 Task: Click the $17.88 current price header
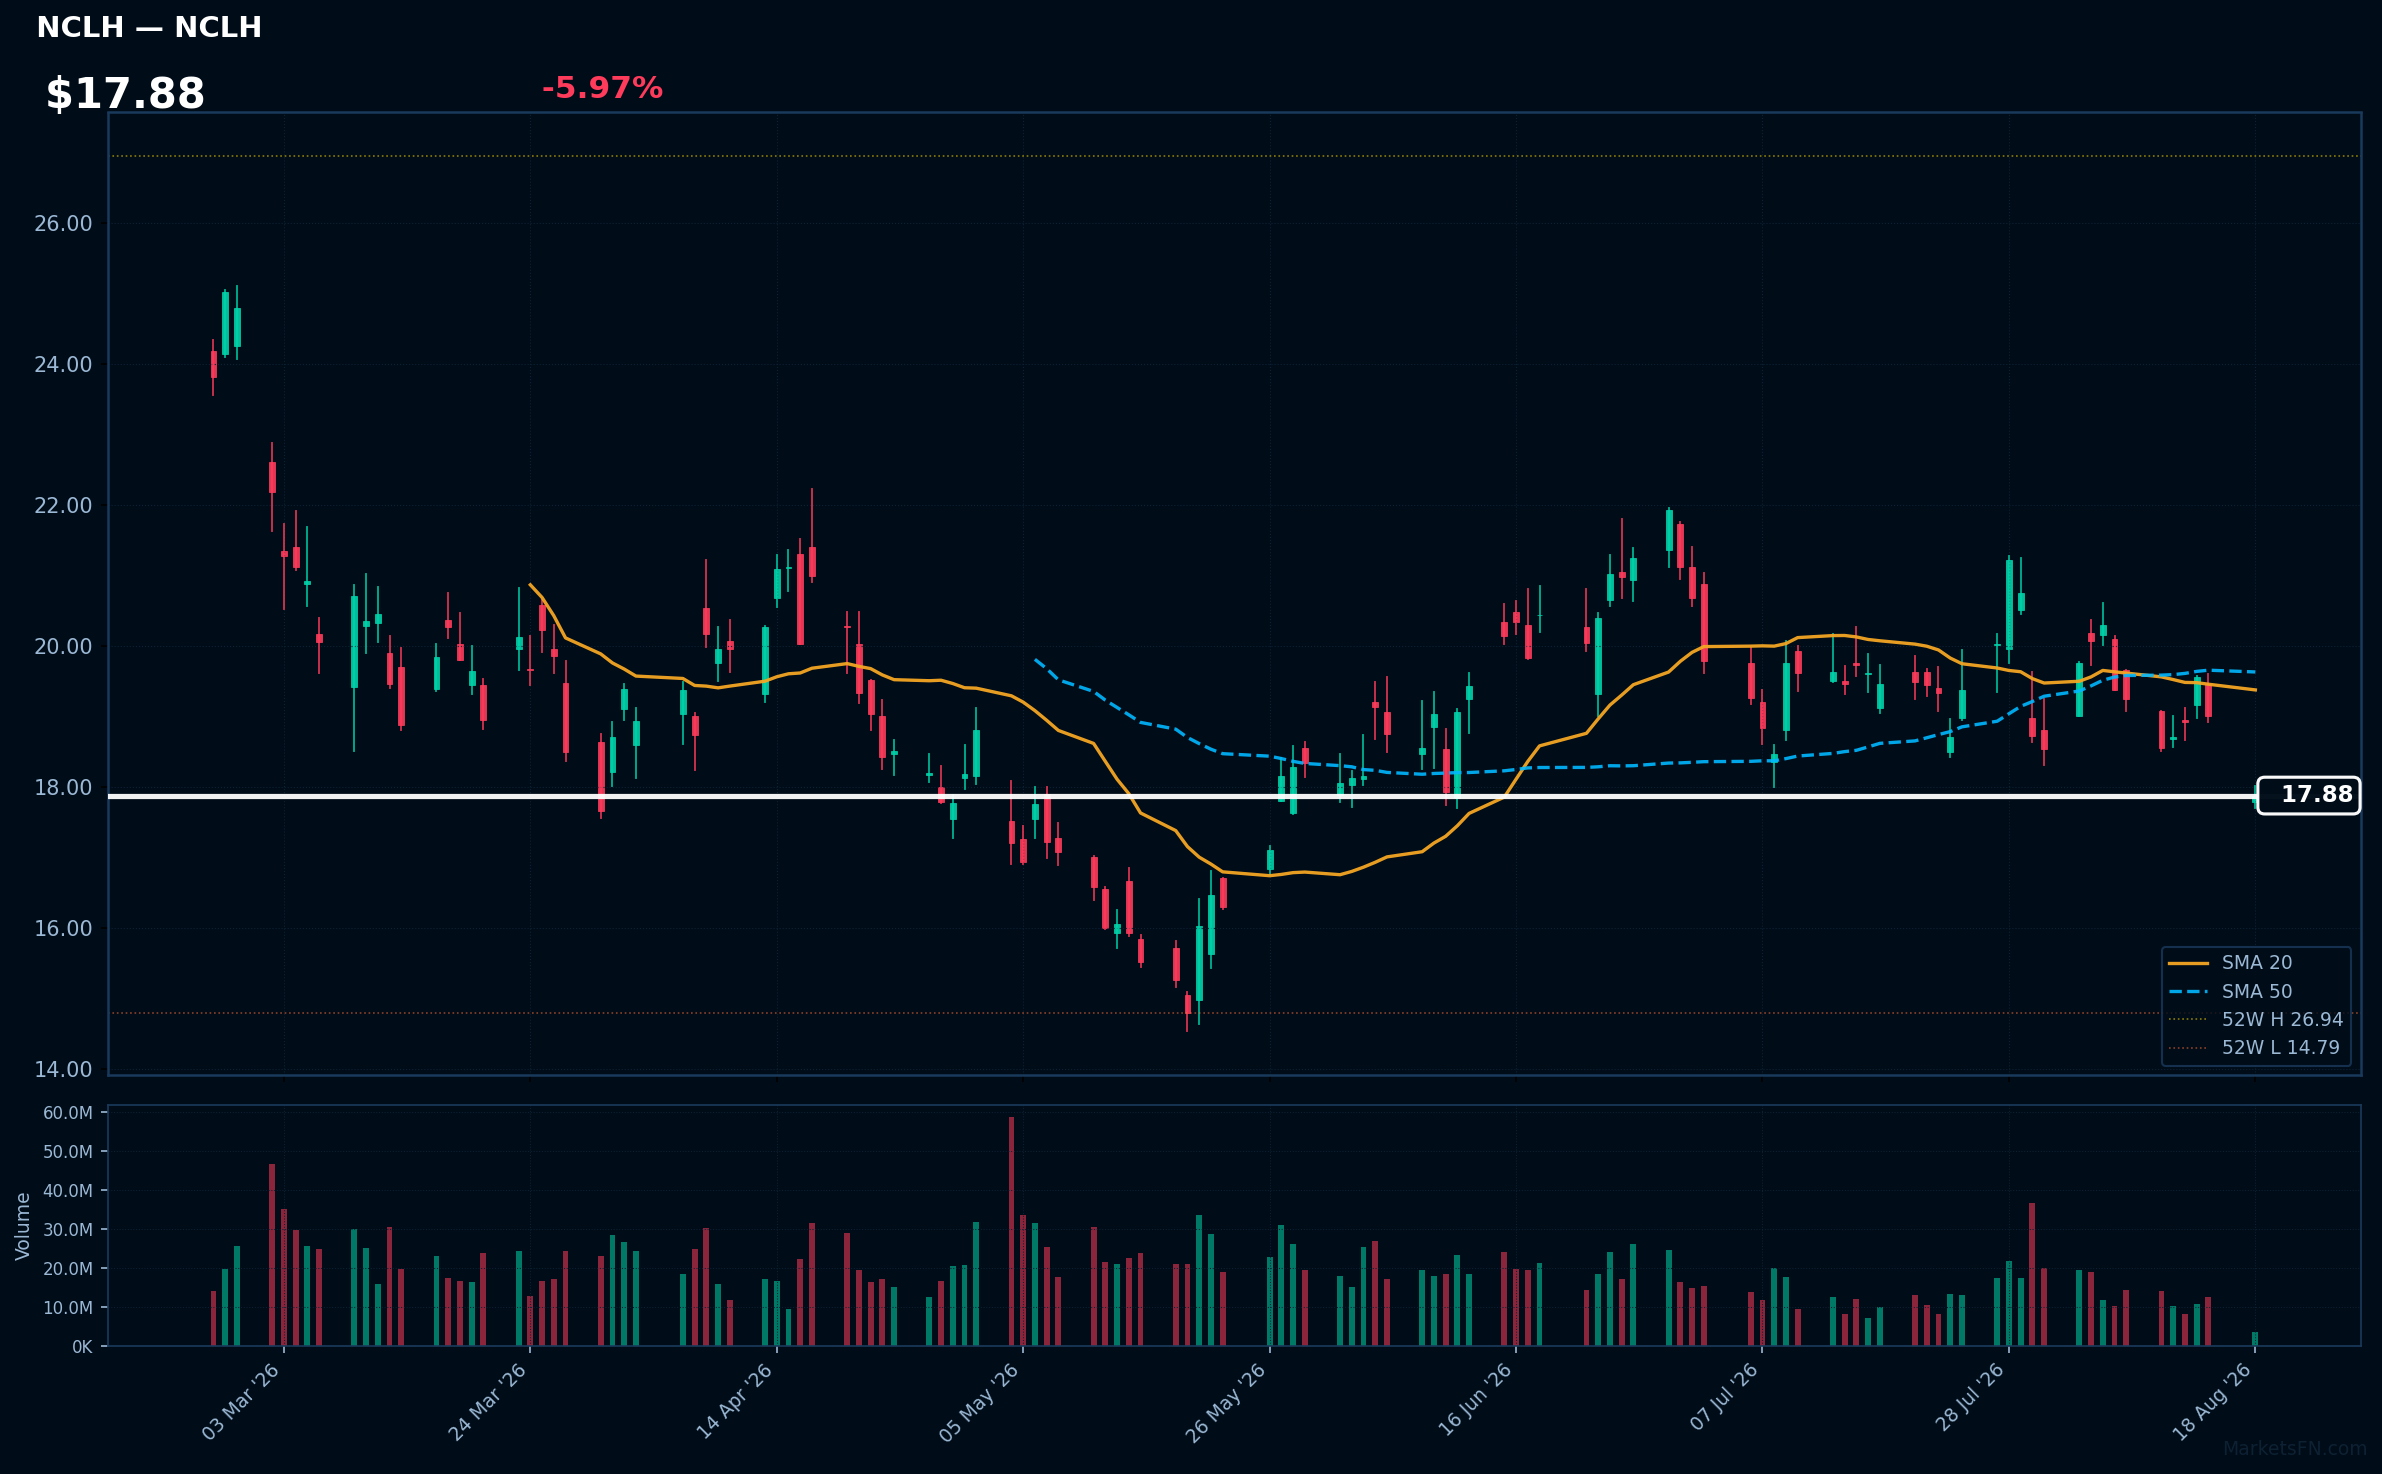[x=125, y=94]
